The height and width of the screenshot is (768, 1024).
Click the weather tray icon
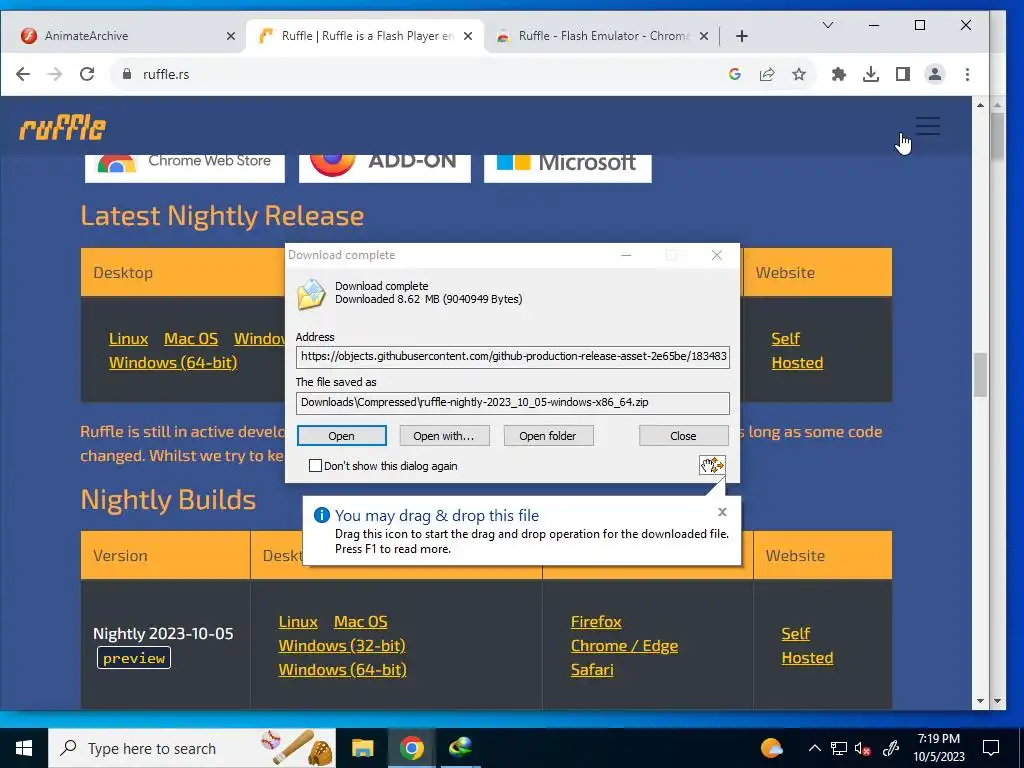pos(771,748)
